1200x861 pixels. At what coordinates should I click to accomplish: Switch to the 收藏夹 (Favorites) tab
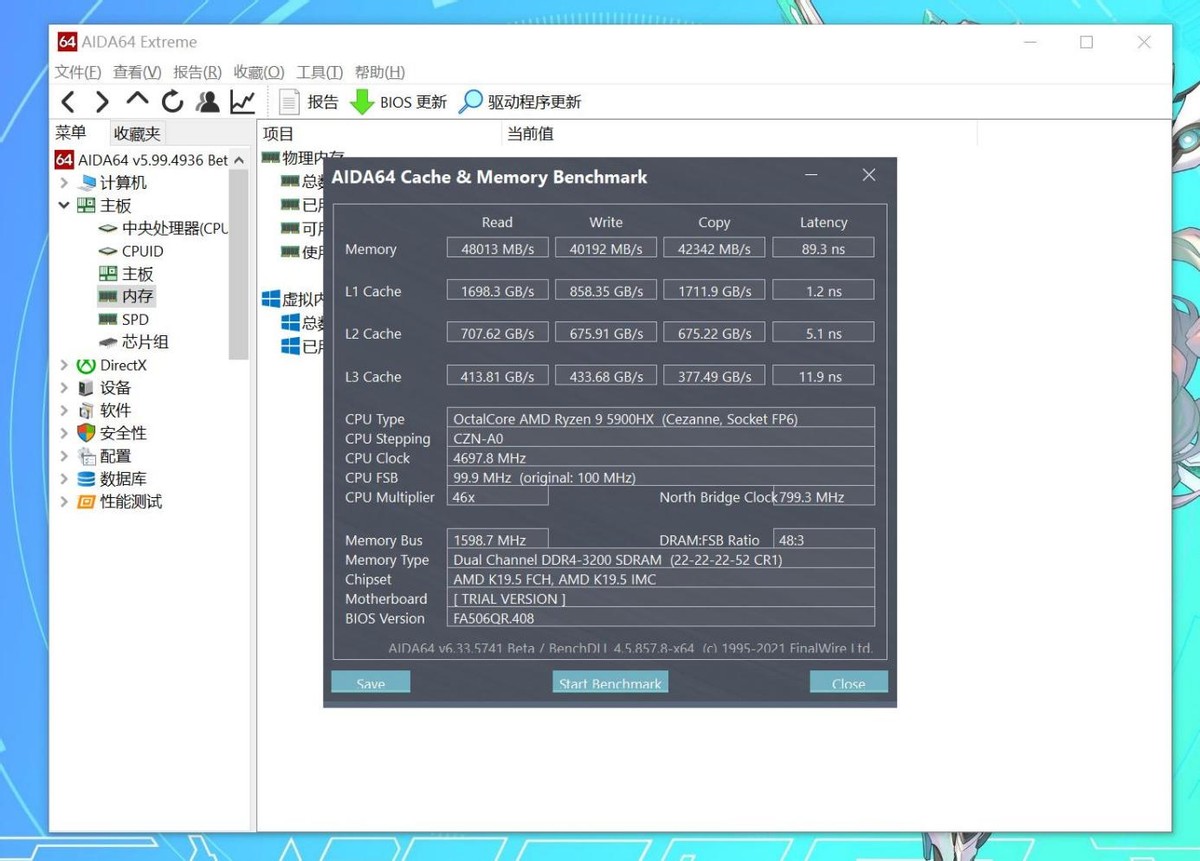pos(137,132)
